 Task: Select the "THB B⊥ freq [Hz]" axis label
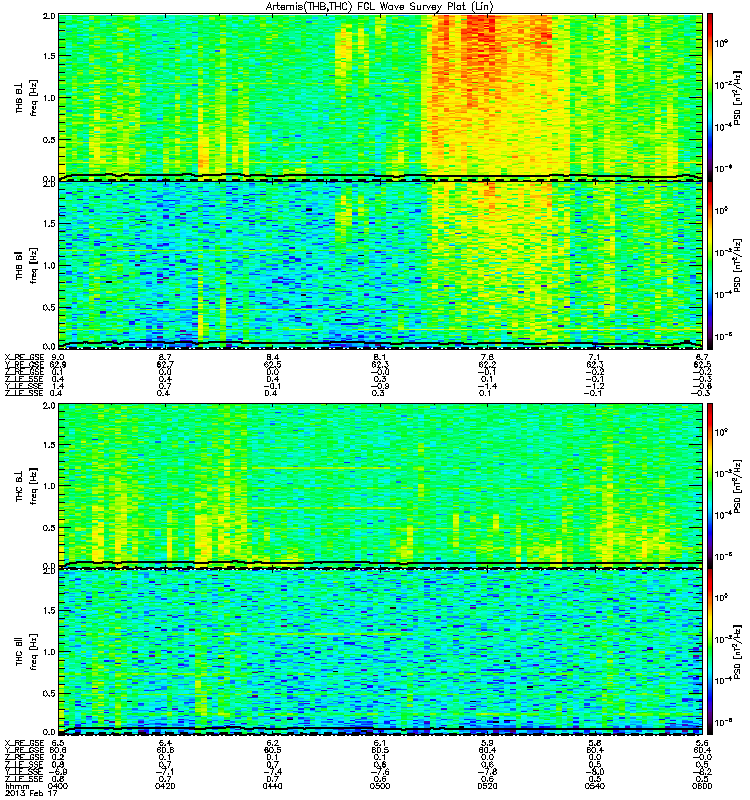(x=27, y=97)
